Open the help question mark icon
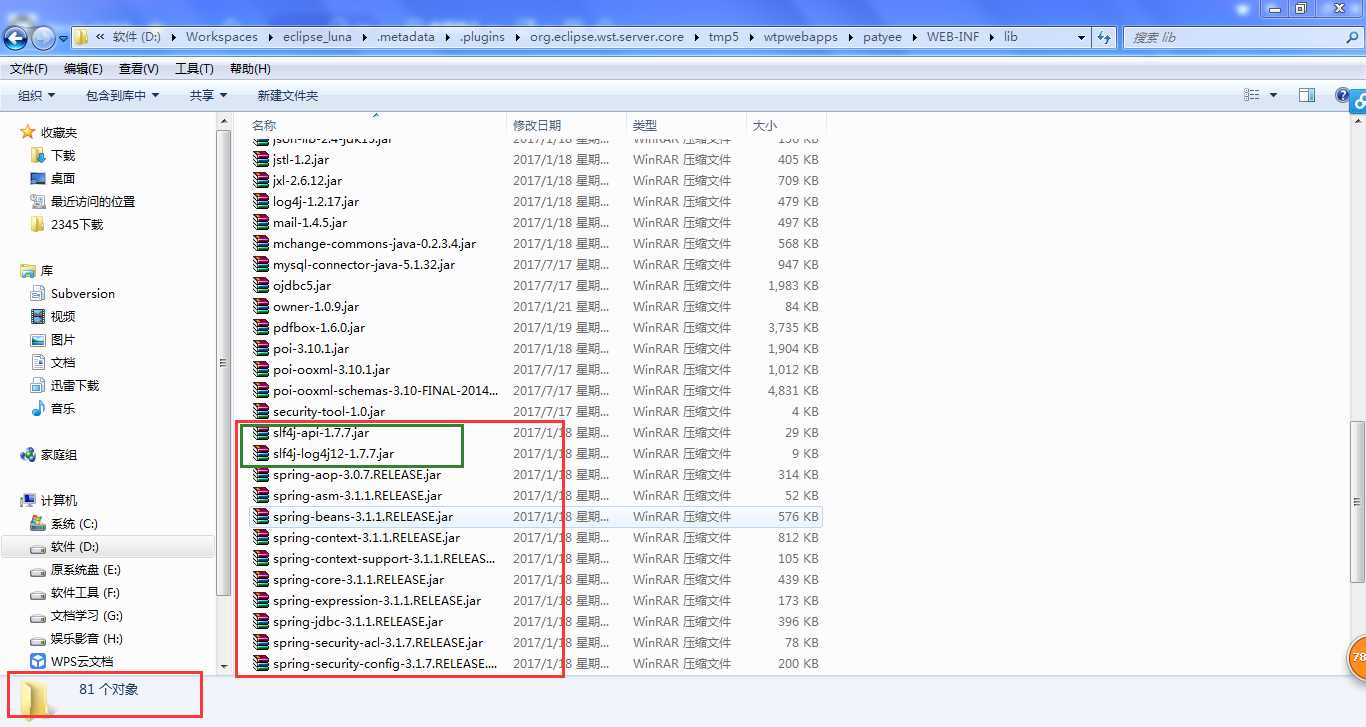This screenshot has width=1366, height=727. [x=1342, y=95]
